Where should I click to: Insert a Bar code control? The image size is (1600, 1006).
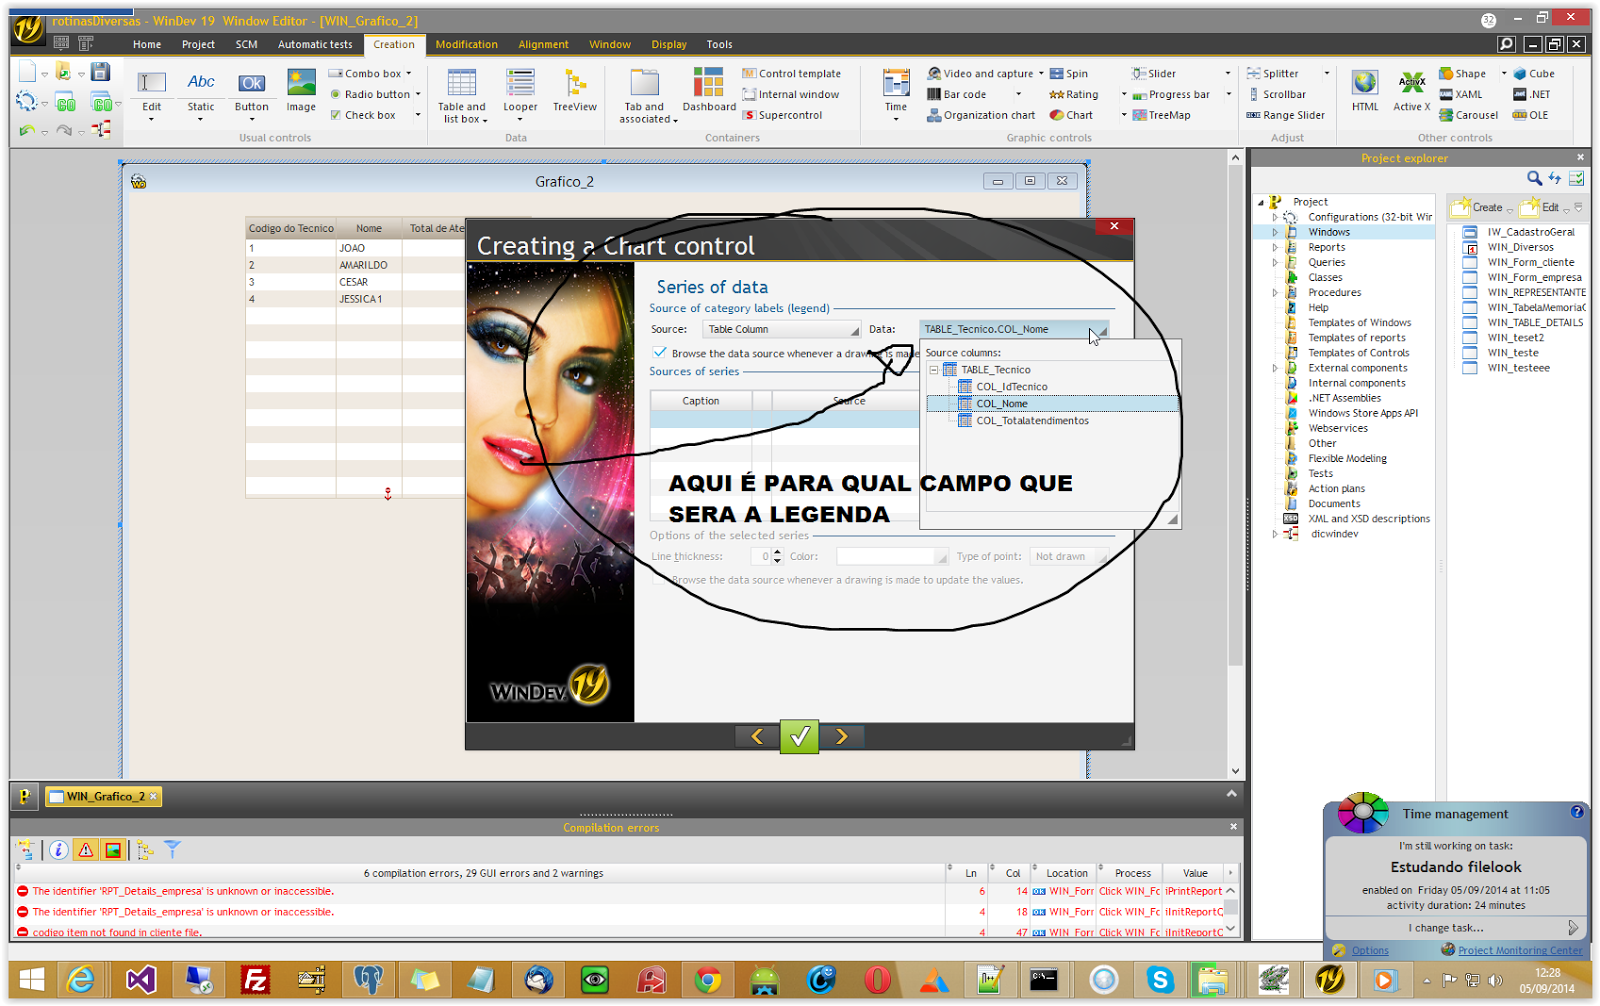(957, 94)
